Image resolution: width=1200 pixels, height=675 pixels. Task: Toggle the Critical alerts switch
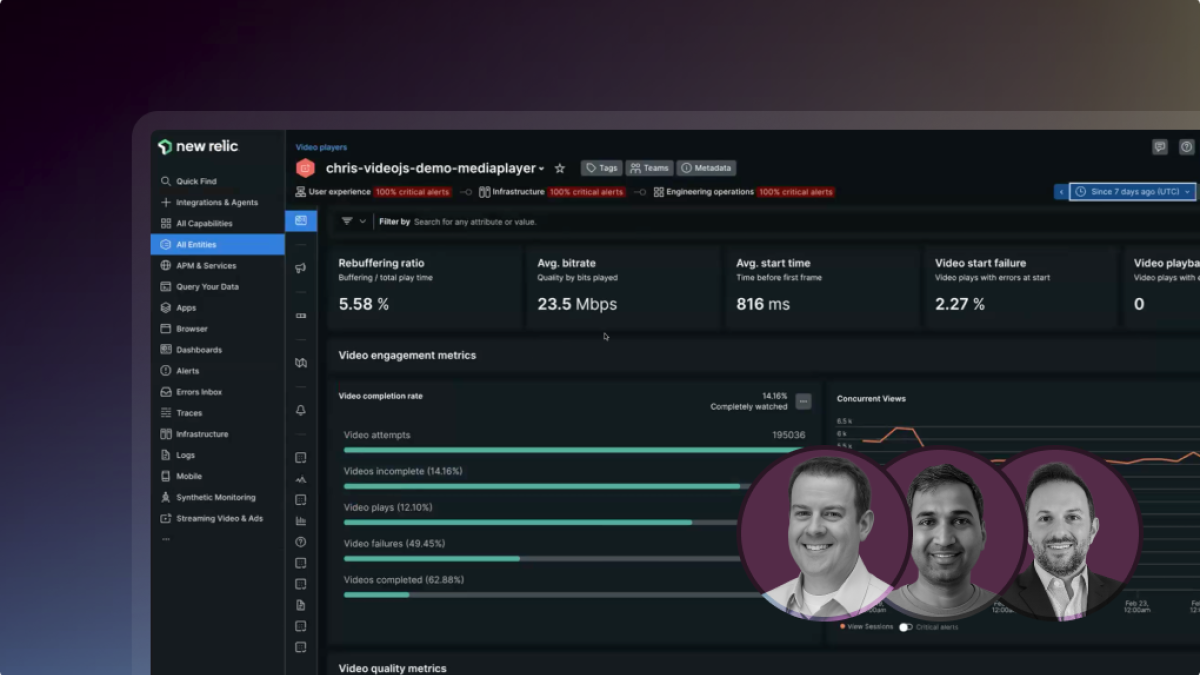[x=906, y=627]
